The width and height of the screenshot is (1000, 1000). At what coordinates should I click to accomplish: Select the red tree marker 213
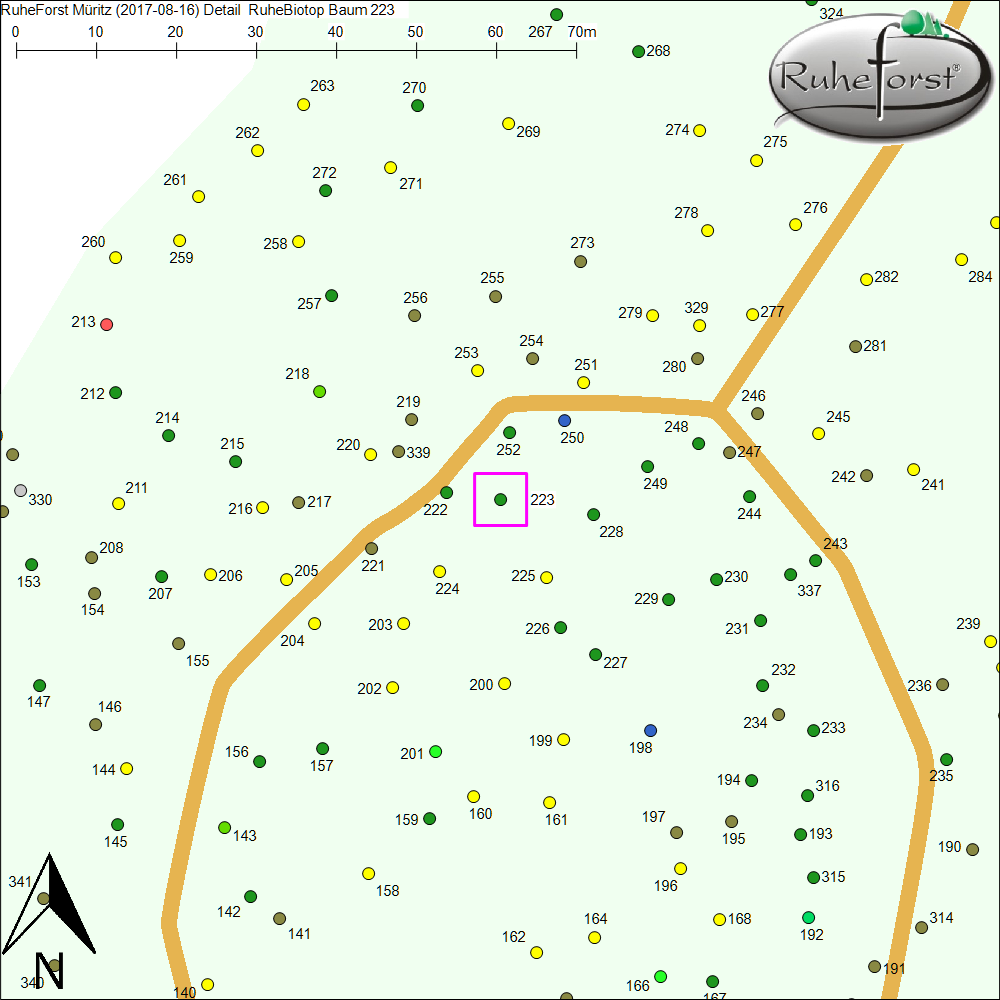(107, 324)
